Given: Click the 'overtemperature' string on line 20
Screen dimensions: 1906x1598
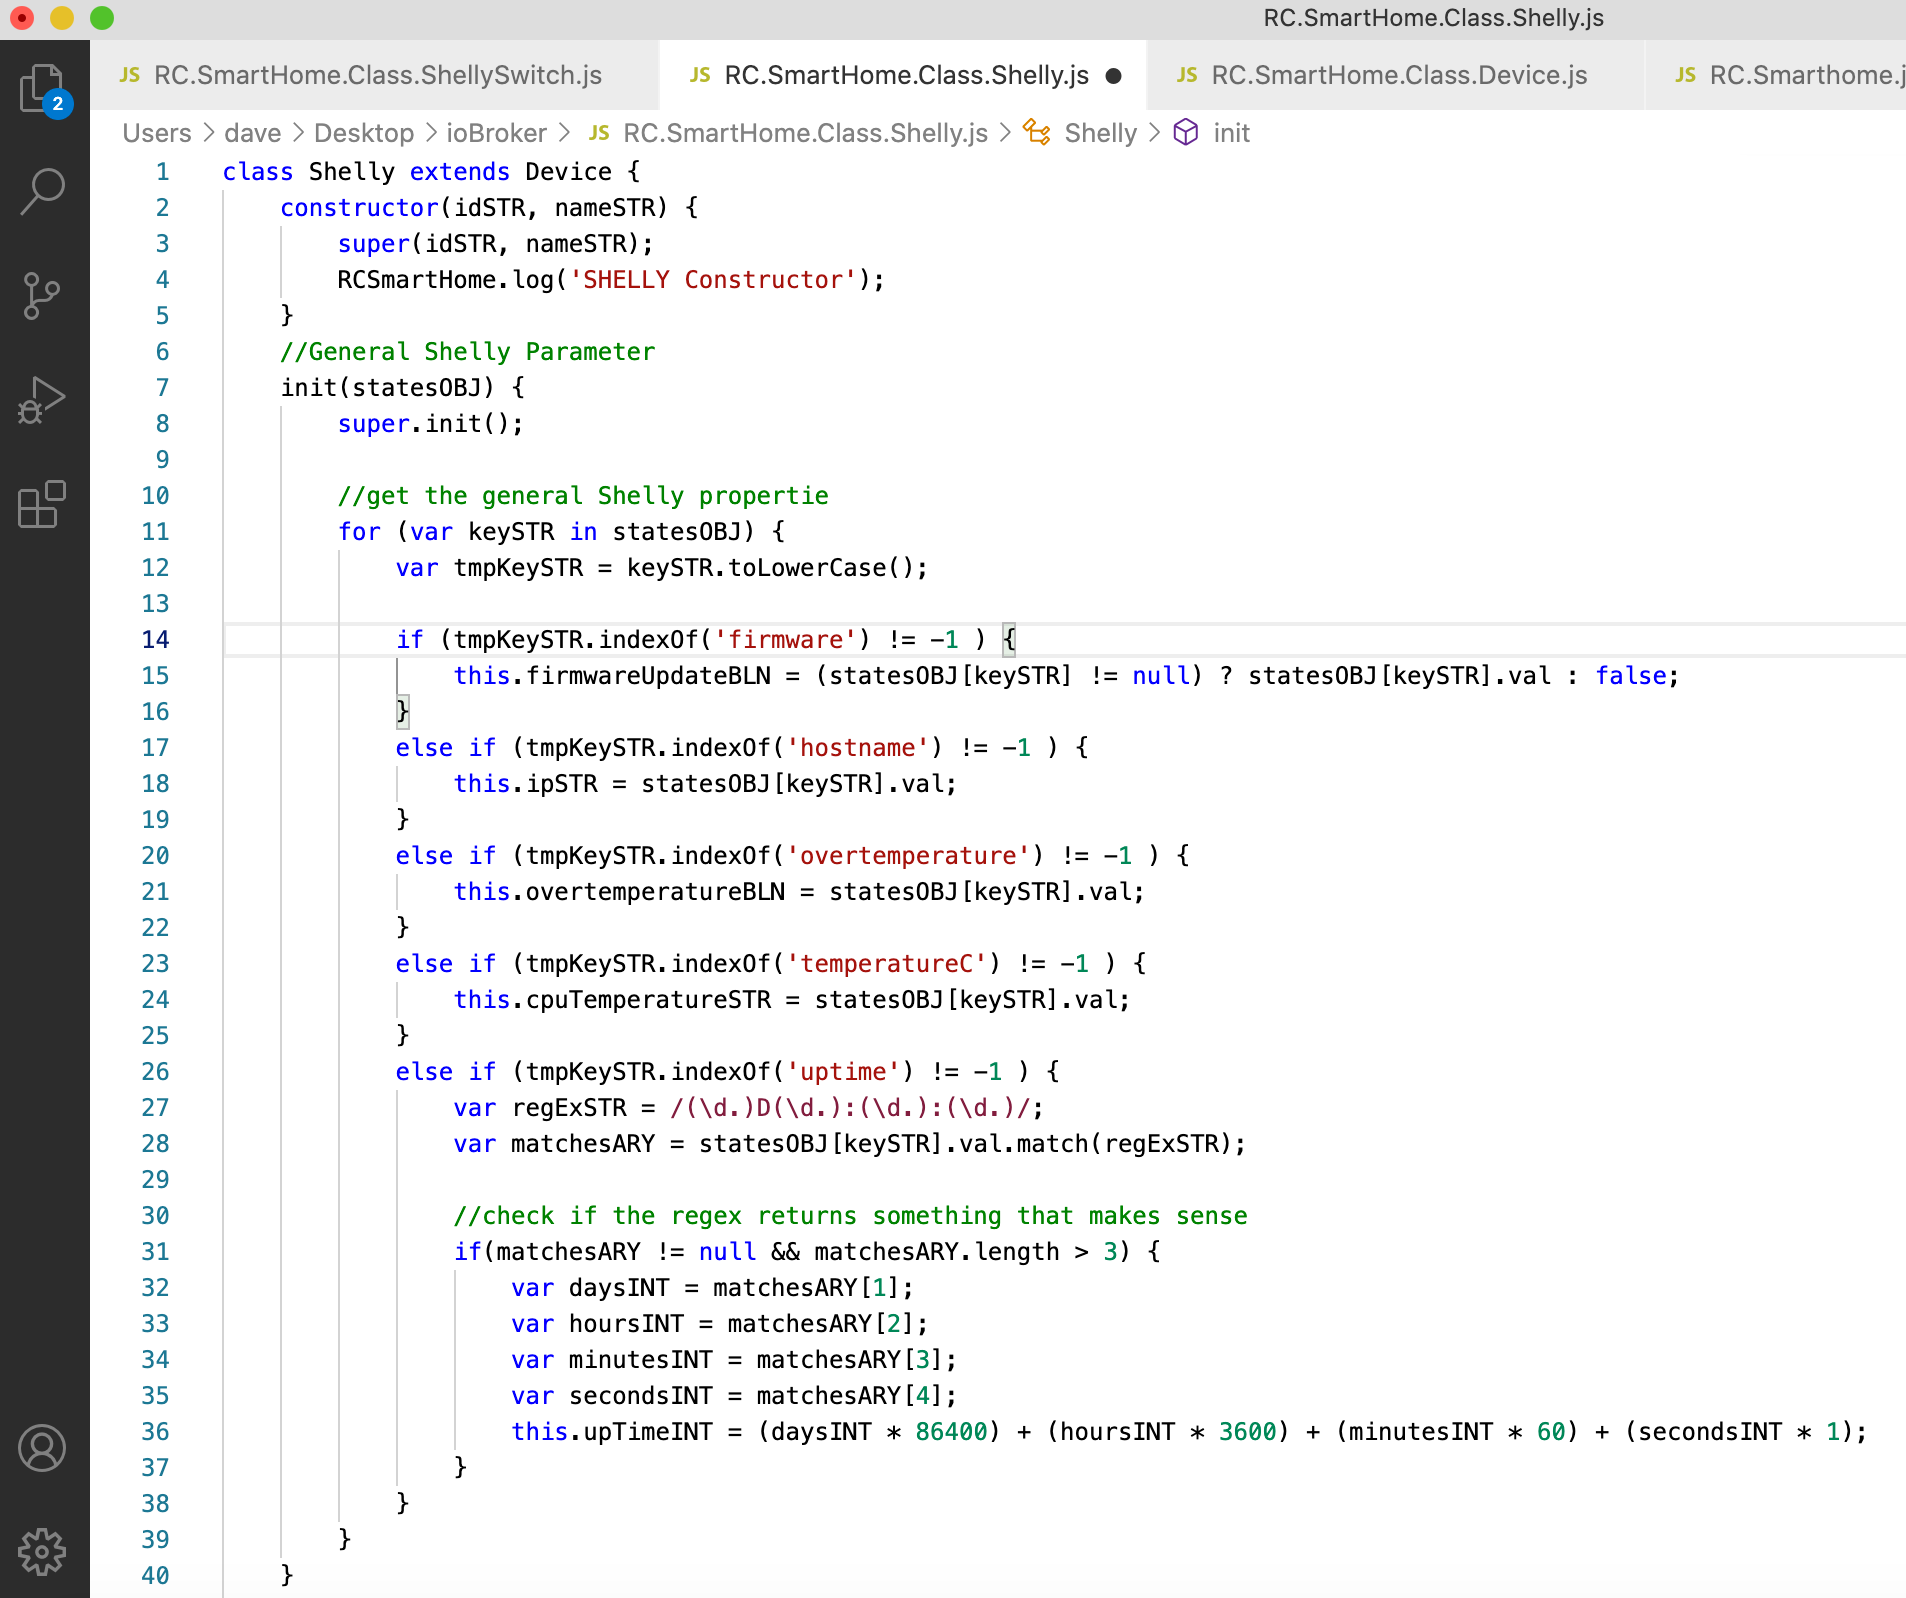Looking at the screenshot, I should coord(908,856).
